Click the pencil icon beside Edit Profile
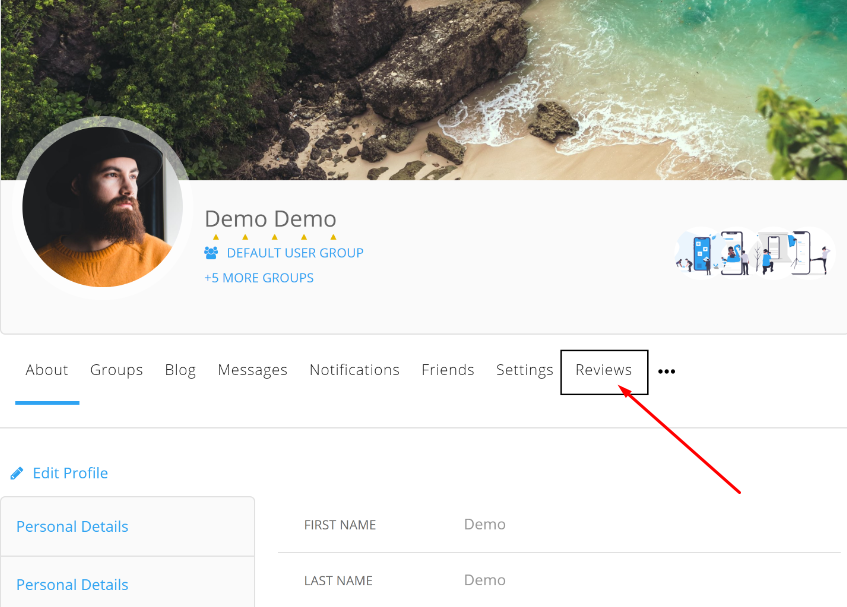The height and width of the screenshot is (607, 847). tap(17, 474)
